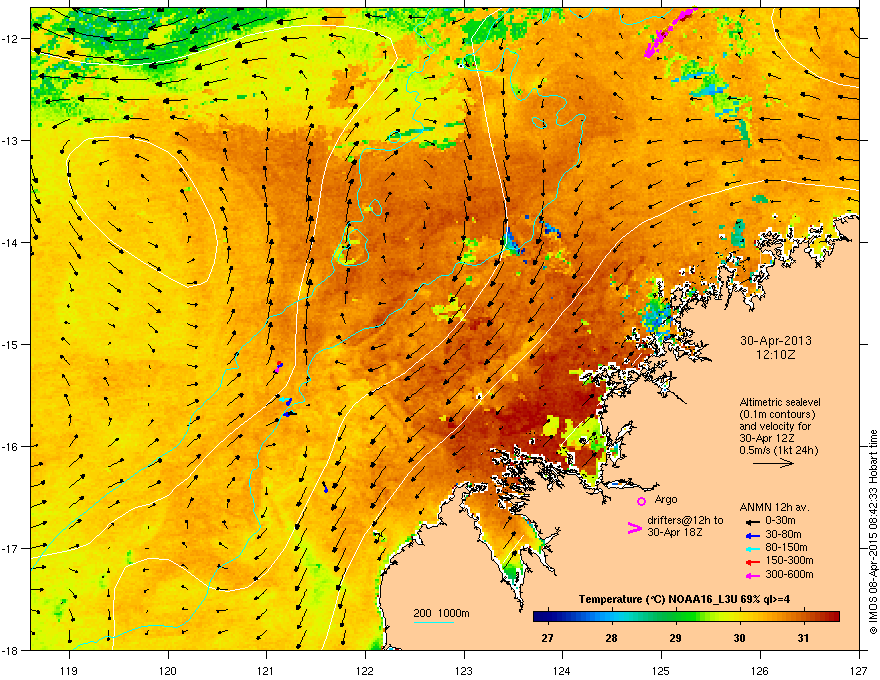Click the 'Altimetric sealevel' caption text
Screen dimensions: 880x680
[780, 402]
